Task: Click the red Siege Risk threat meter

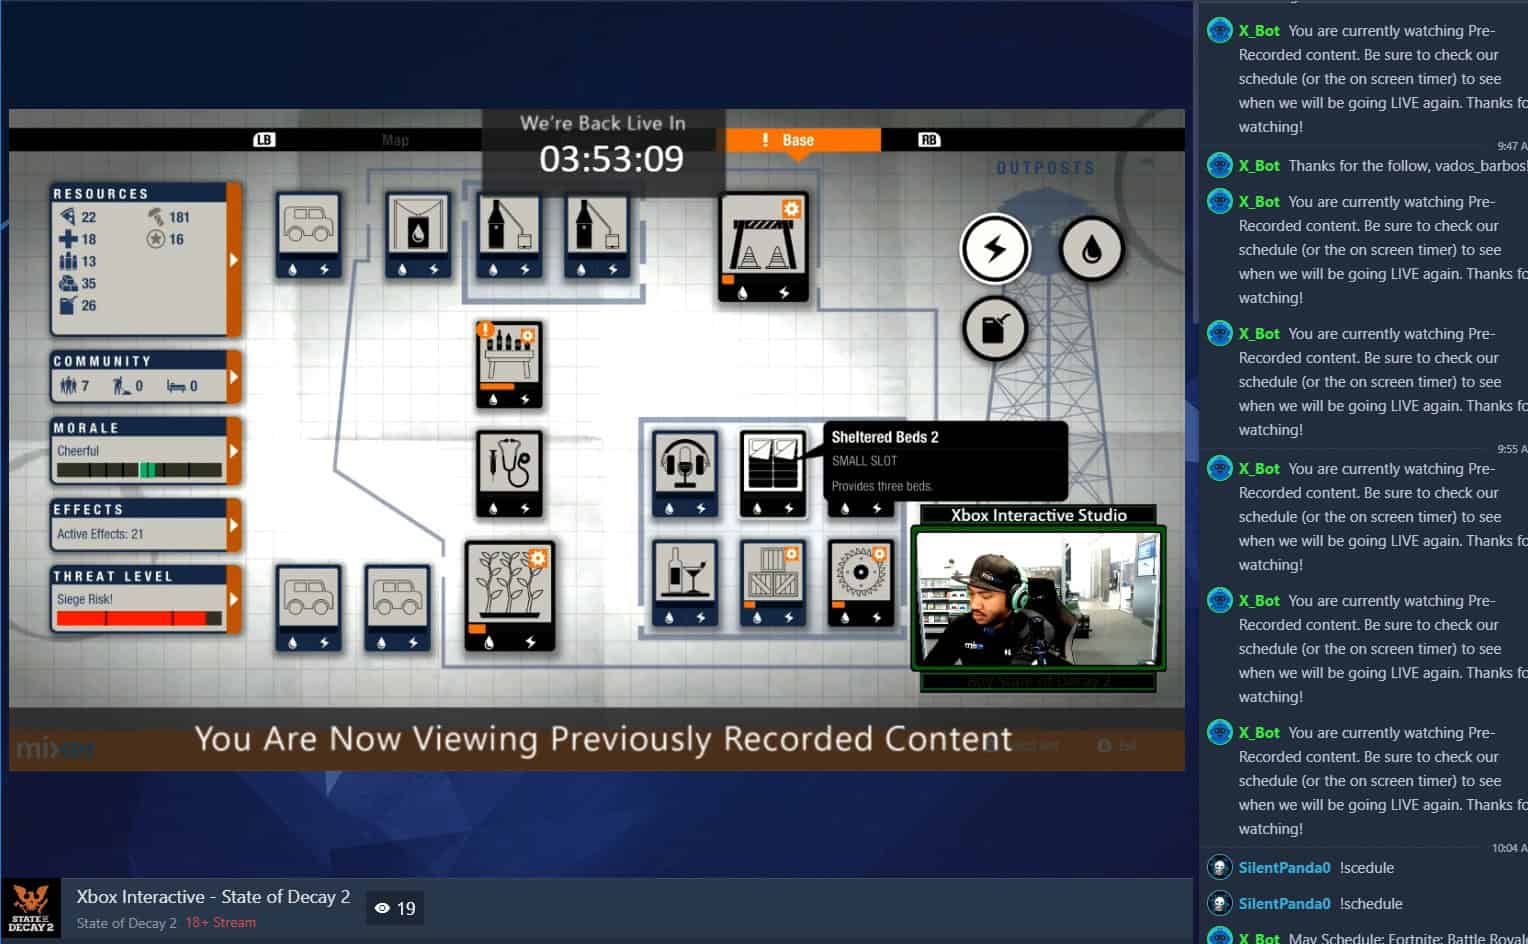Action: [x=139, y=618]
